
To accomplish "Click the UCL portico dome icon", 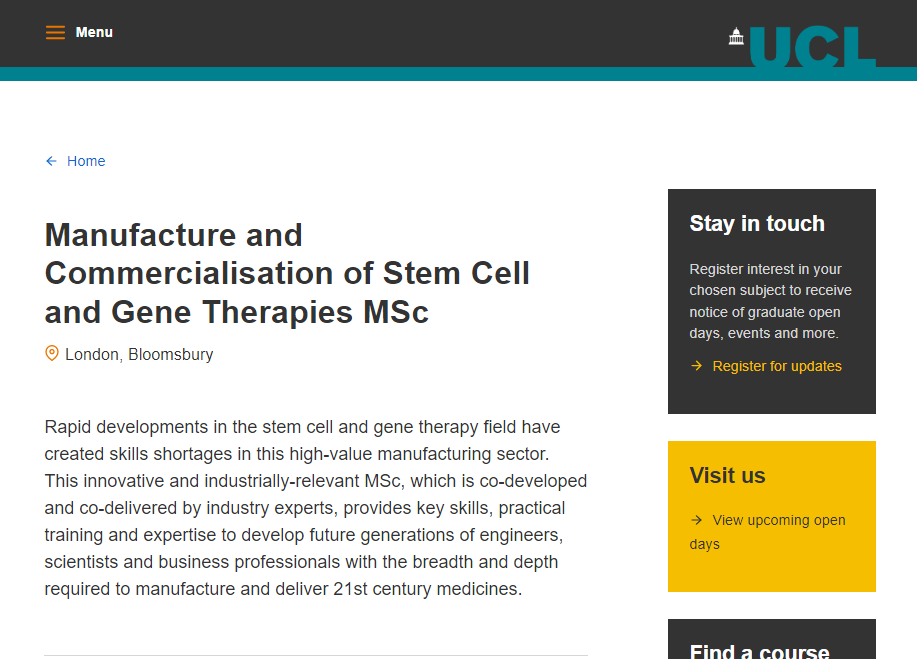I will 737,37.
